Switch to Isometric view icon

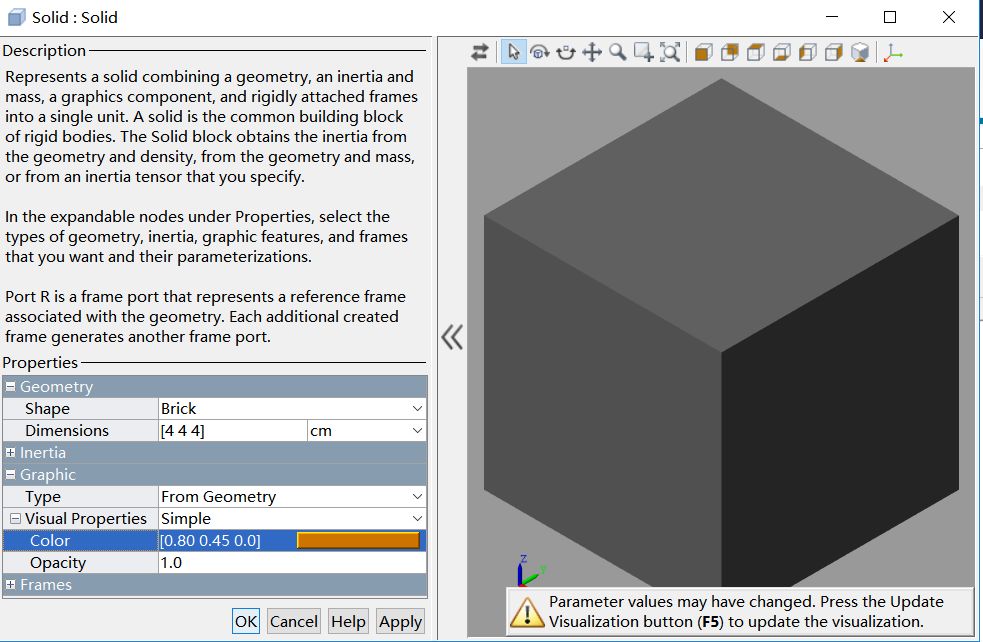(x=860, y=52)
